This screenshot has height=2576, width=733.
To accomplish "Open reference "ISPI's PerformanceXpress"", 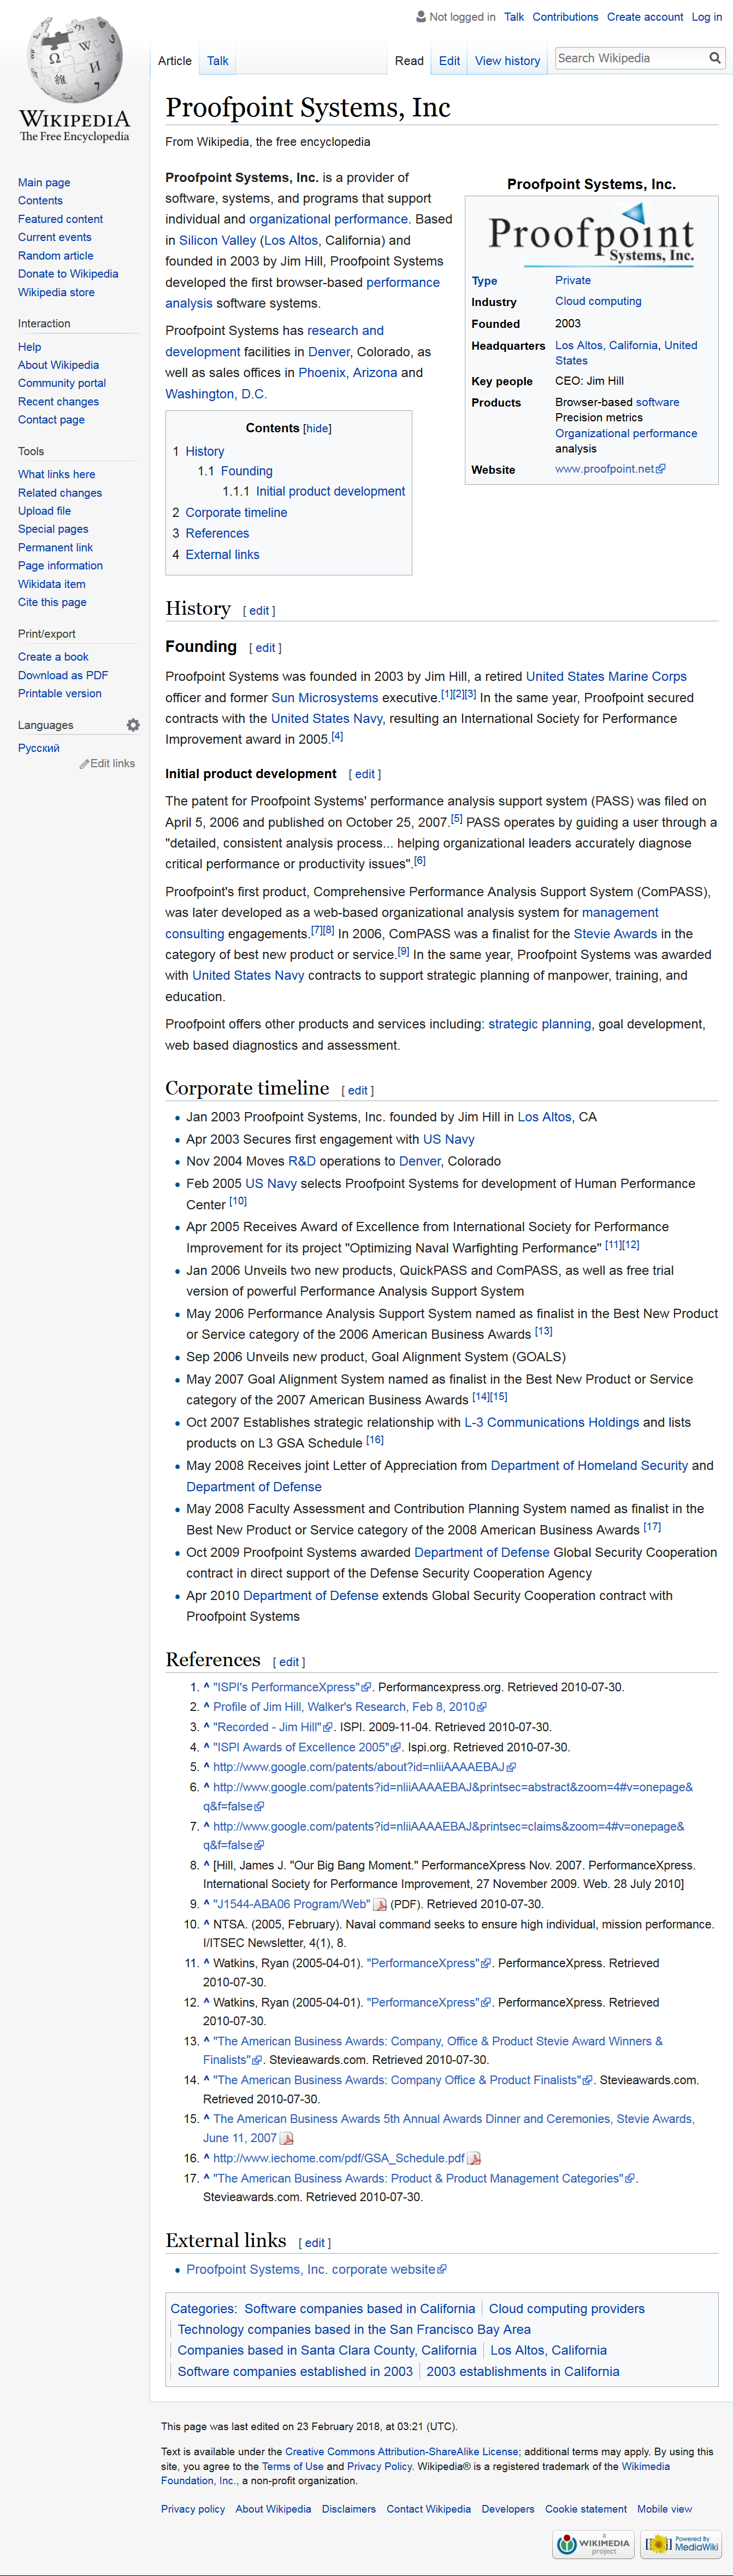I will (291, 1688).
